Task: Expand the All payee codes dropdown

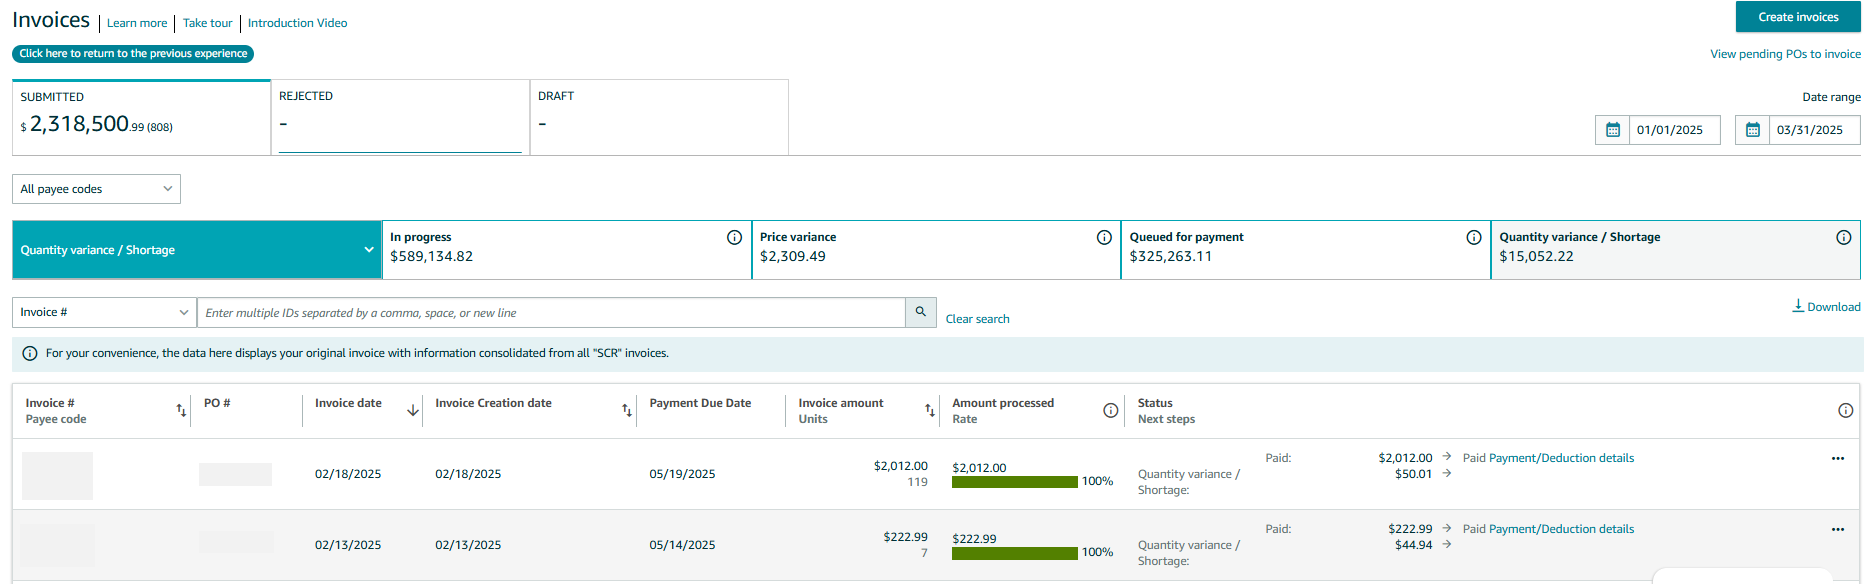Action: (x=96, y=189)
